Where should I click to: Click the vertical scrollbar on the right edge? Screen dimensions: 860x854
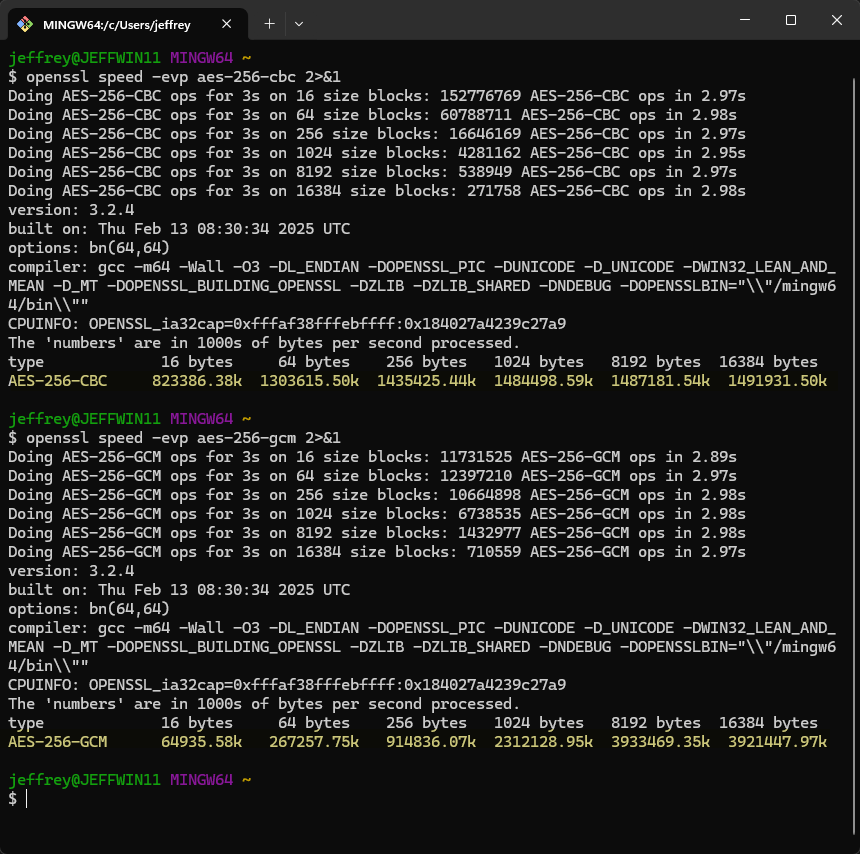coord(854,444)
